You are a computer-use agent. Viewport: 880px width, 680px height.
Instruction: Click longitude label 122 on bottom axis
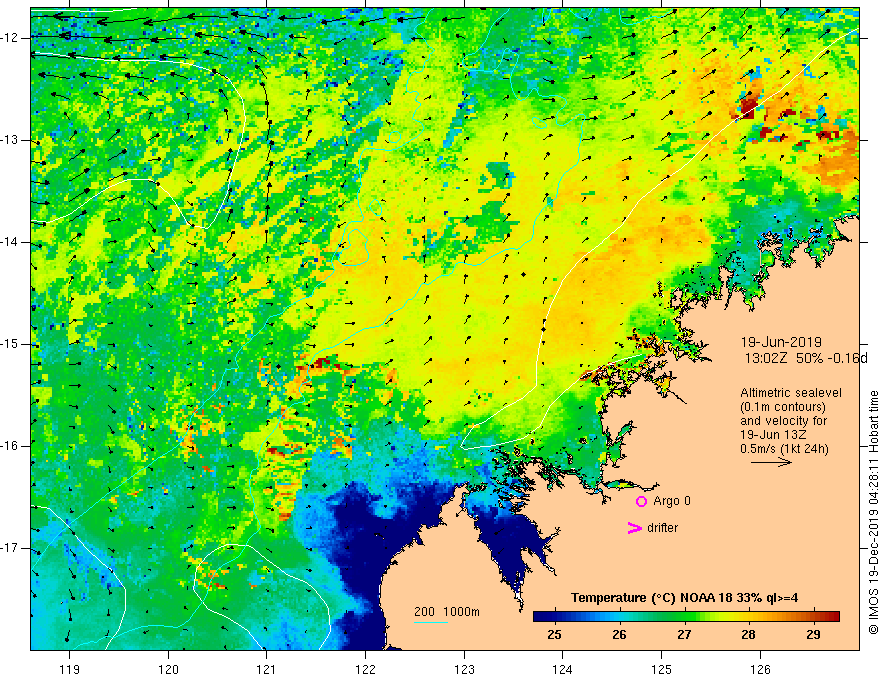click(365, 669)
